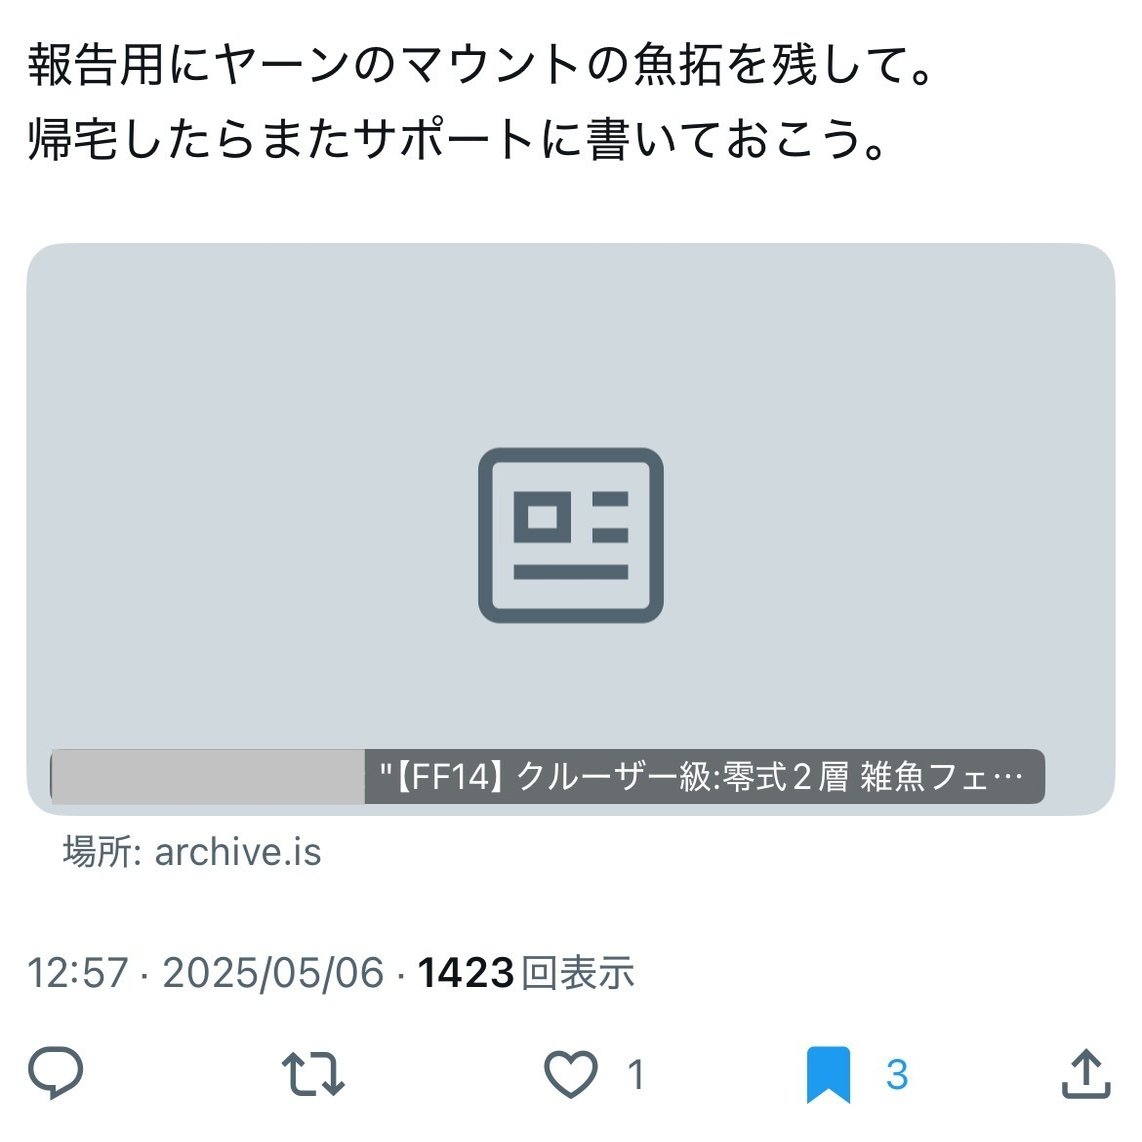Open the gray link preview card
Image resolution: width=1142 pixels, height=1142 pixels.
571,529
